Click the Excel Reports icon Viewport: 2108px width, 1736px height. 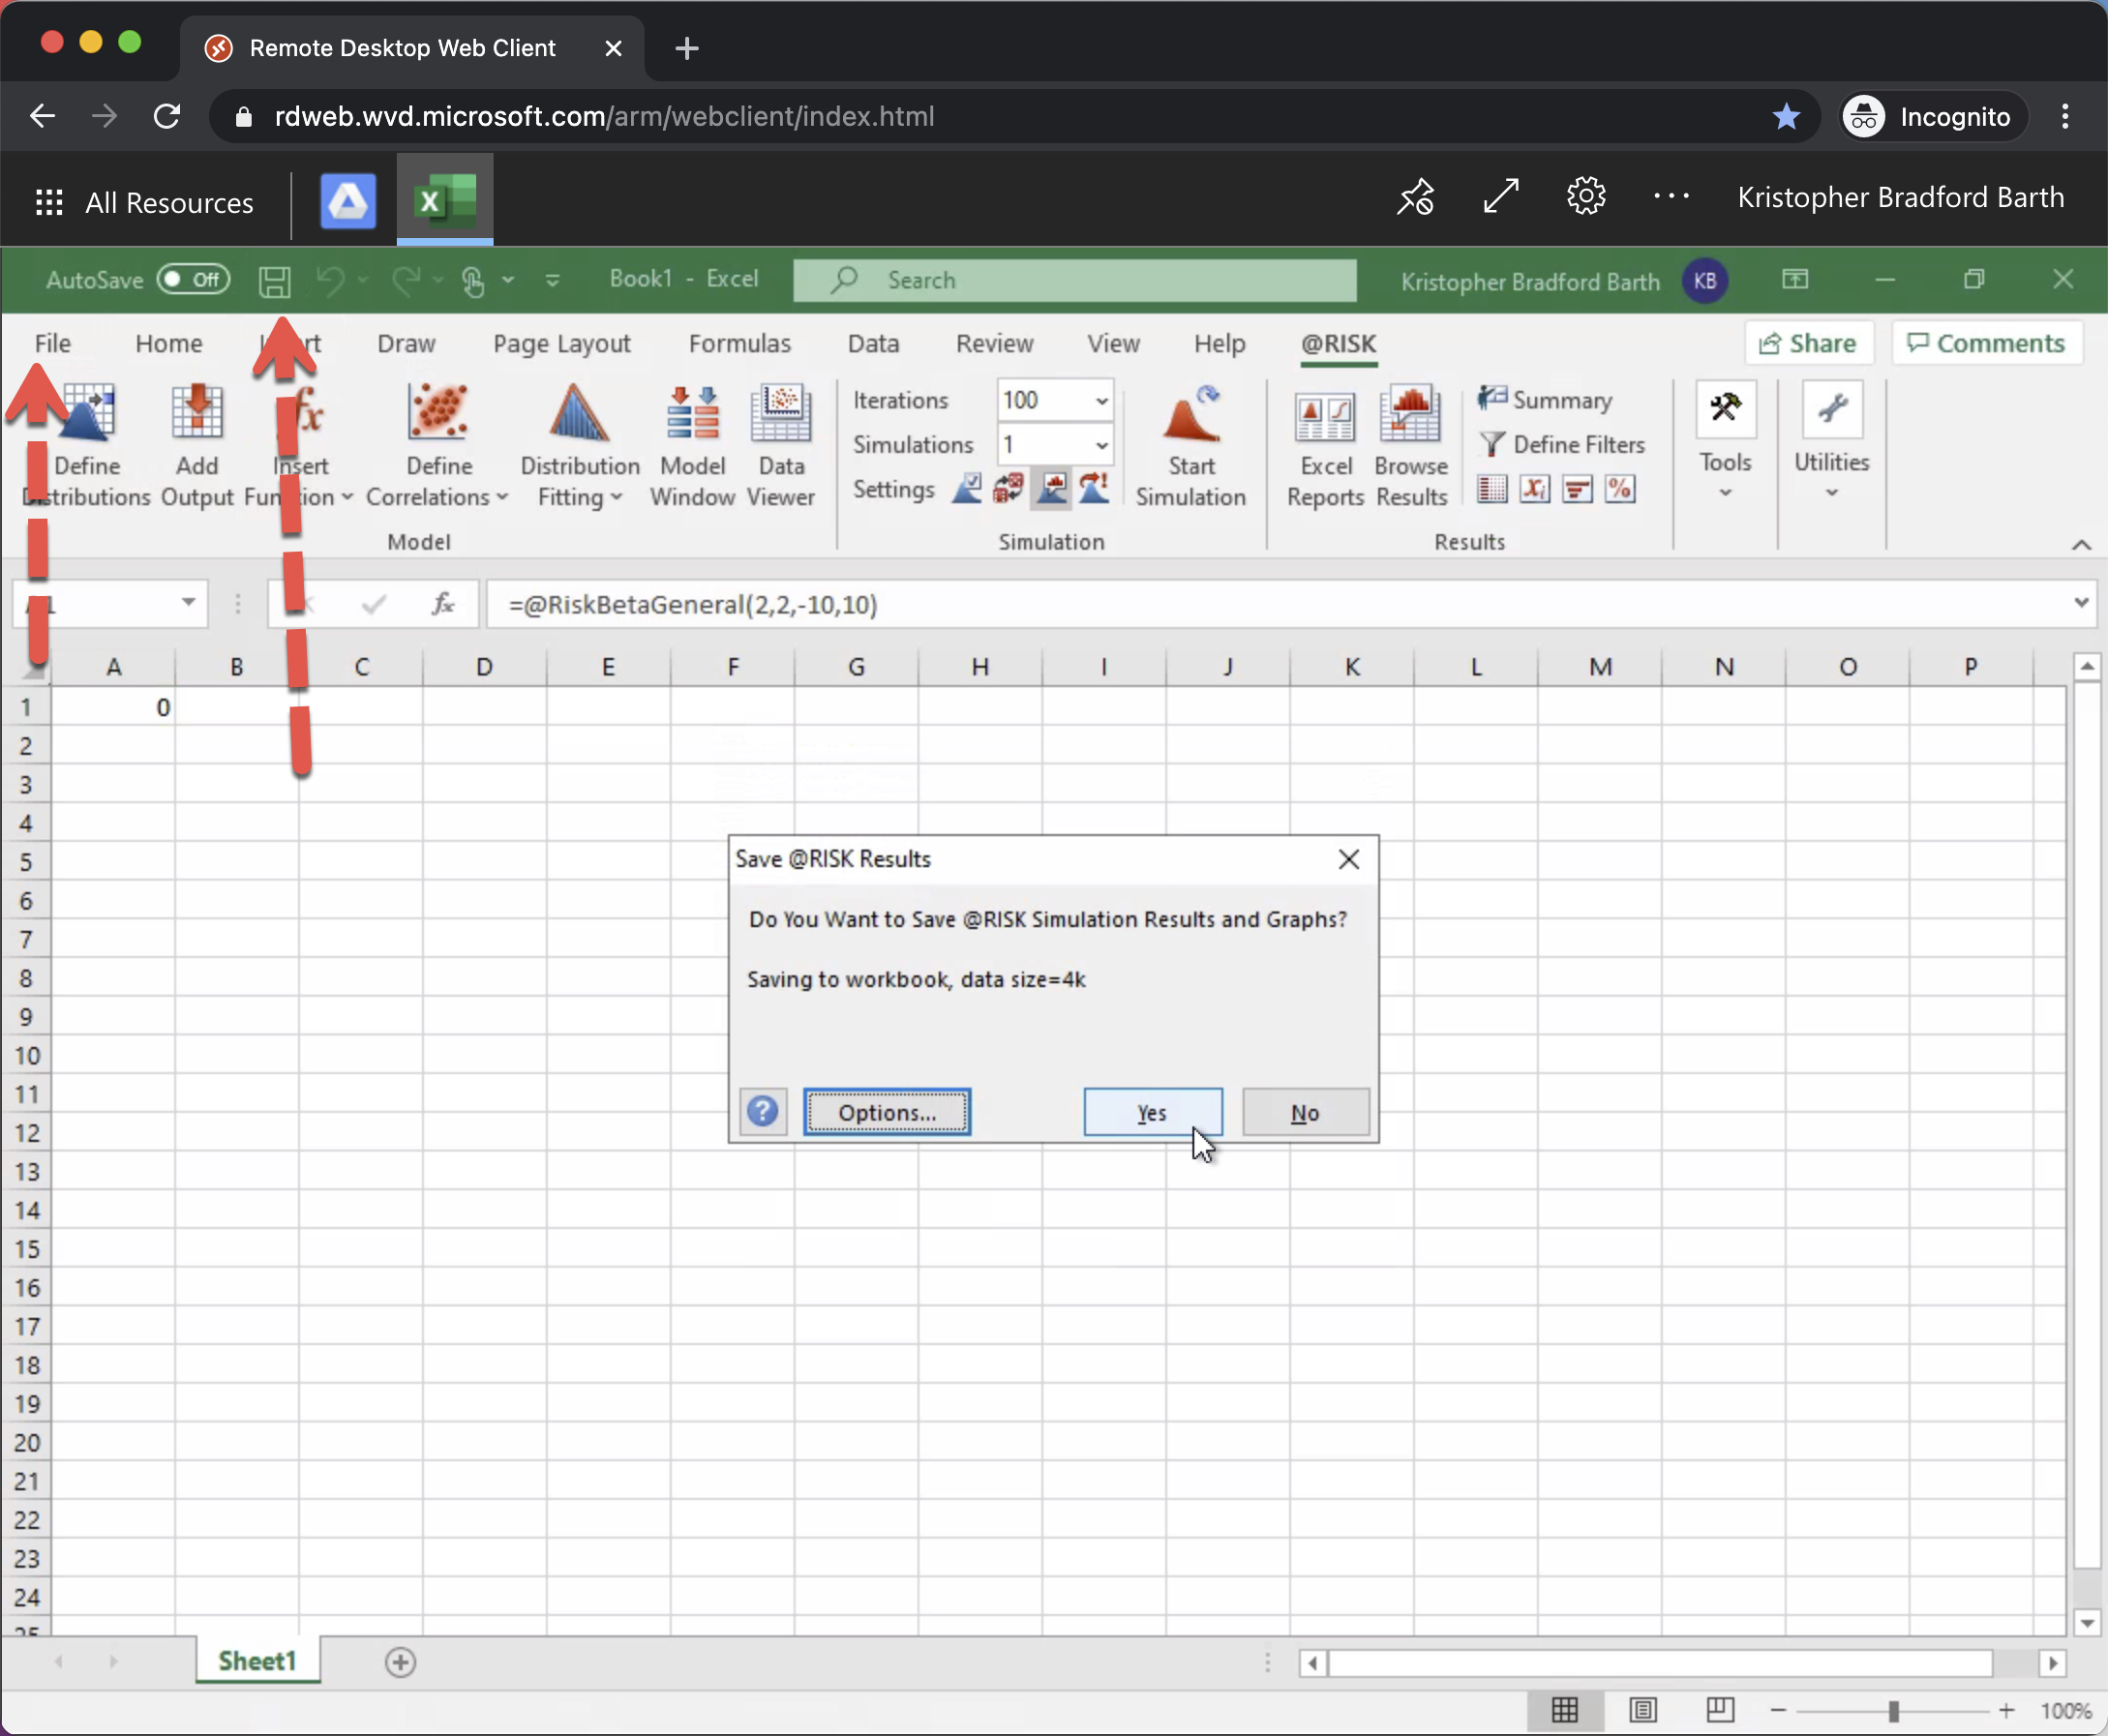click(1325, 415)
